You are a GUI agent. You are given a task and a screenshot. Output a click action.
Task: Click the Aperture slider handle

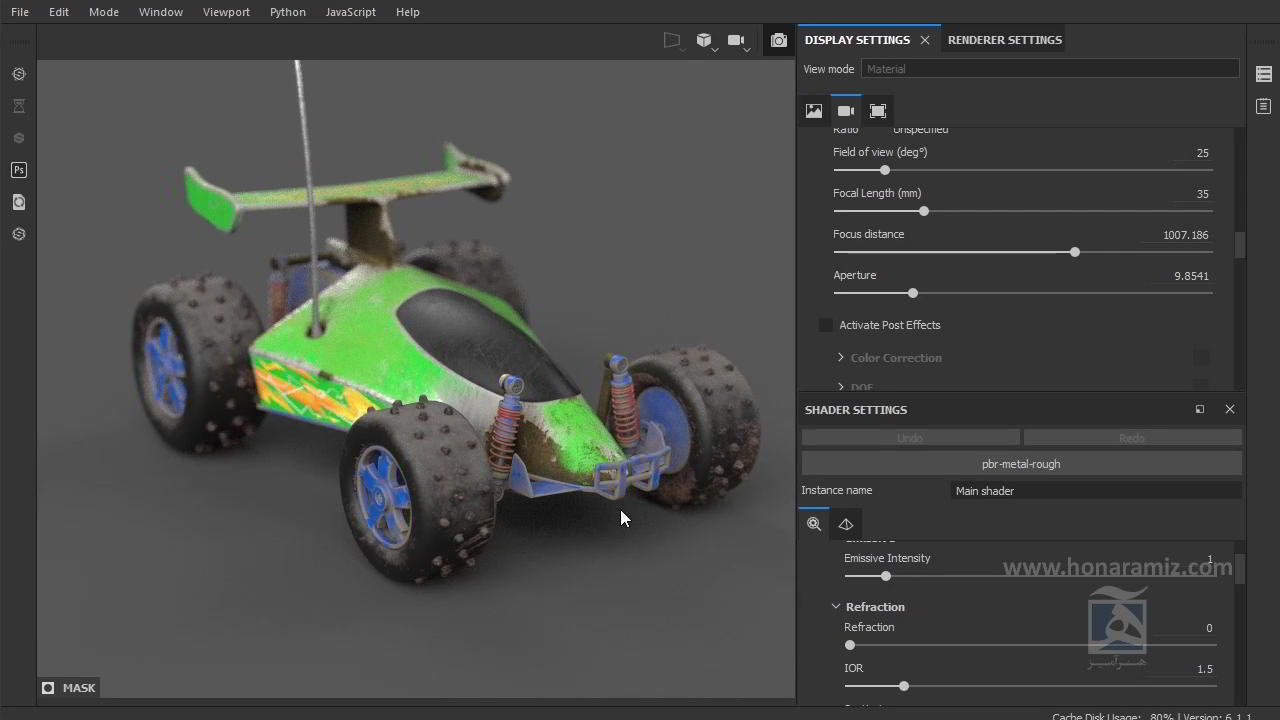click(913, 293)
